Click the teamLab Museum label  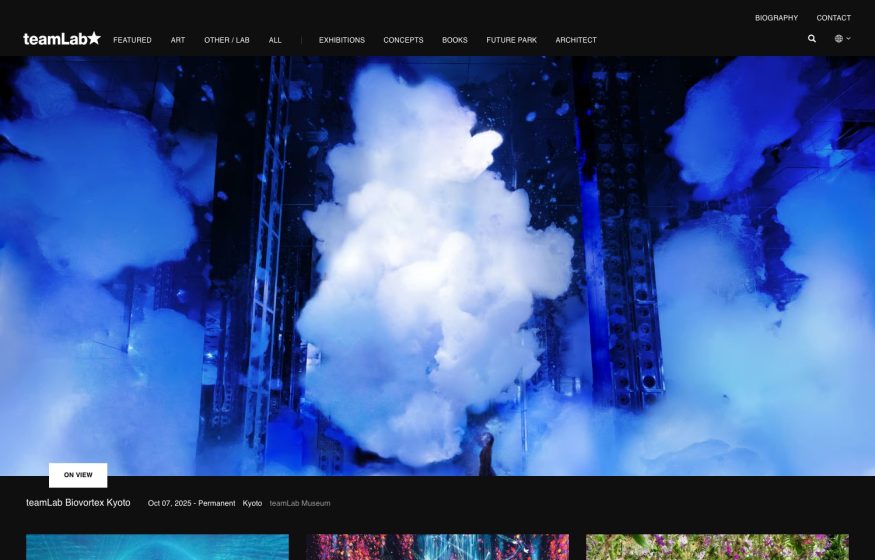[x=300, y=503]
